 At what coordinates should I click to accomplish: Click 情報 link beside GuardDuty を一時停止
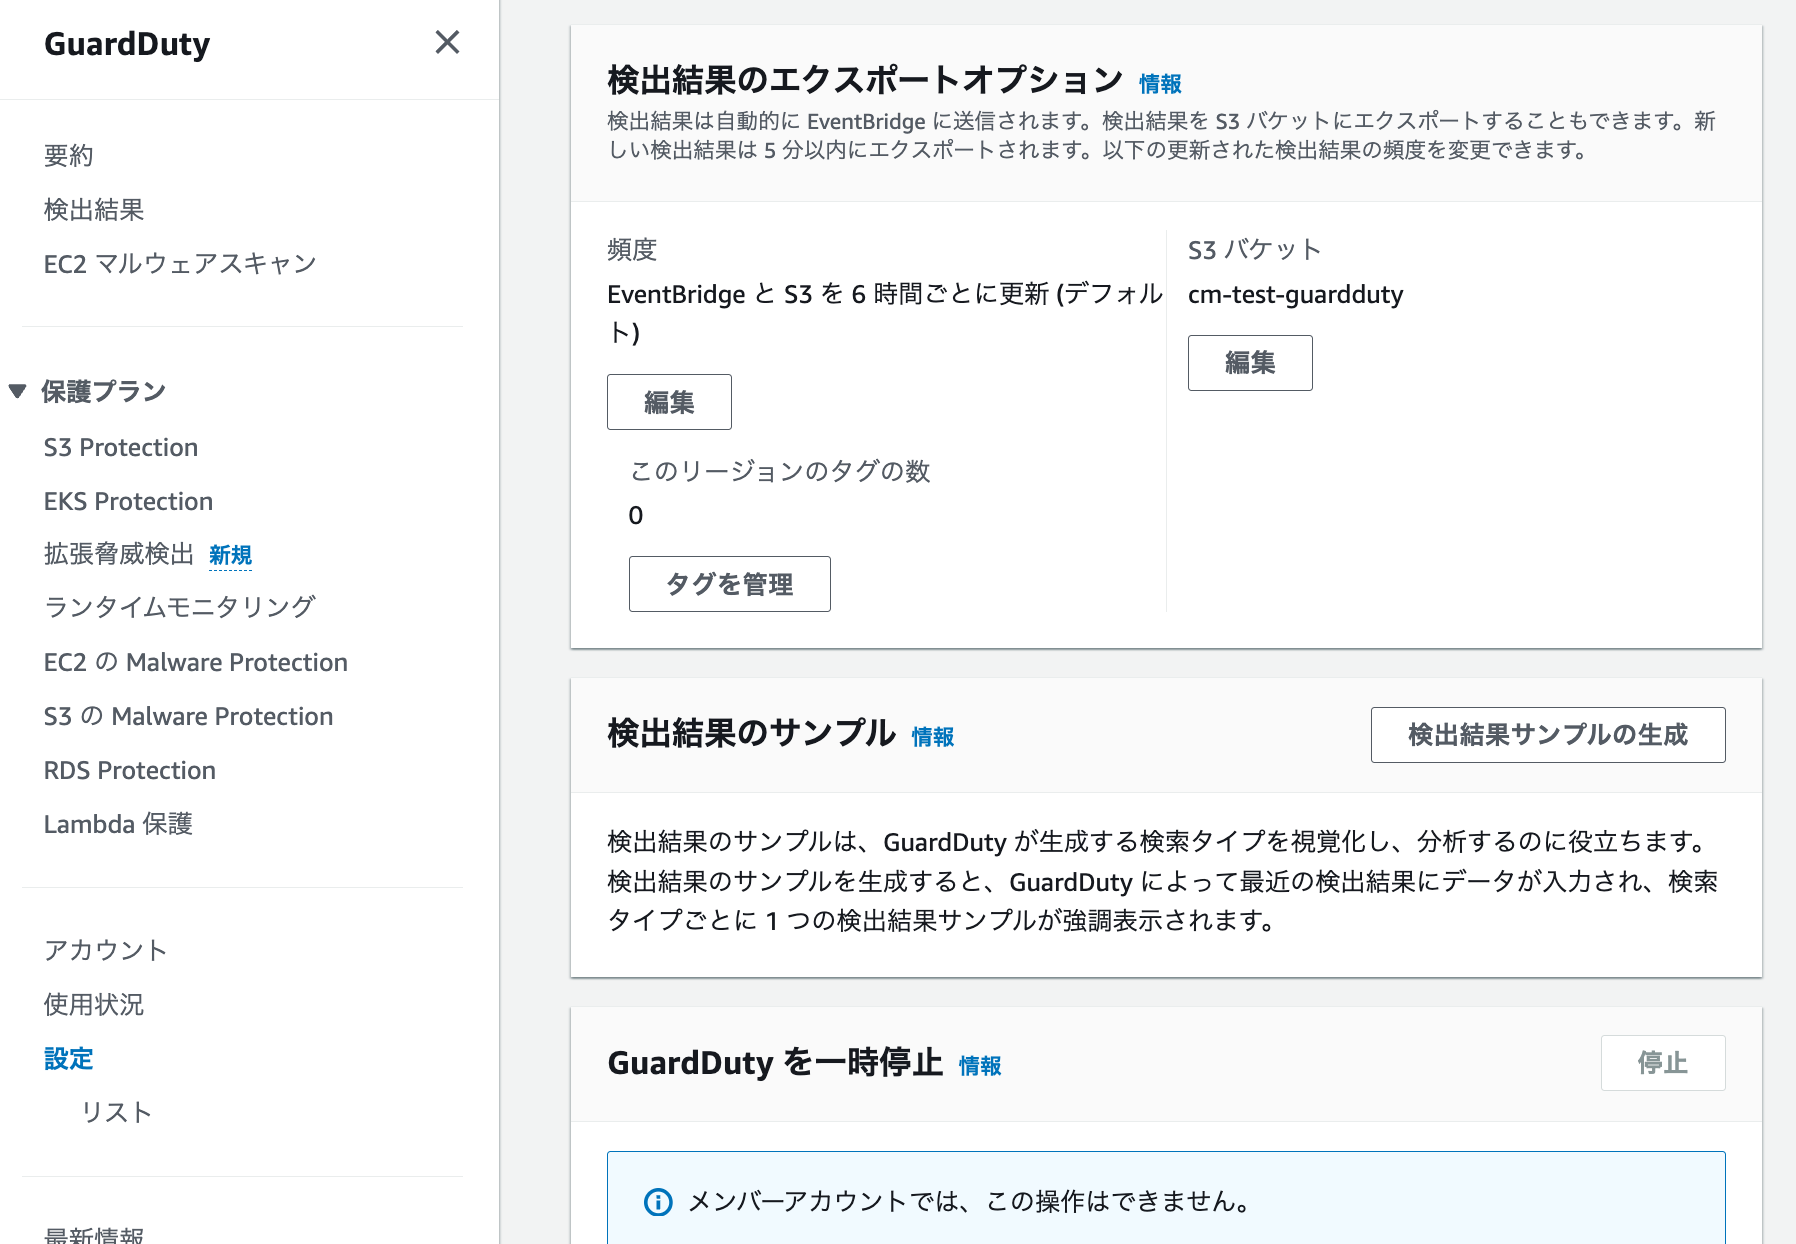(980, 1066)
